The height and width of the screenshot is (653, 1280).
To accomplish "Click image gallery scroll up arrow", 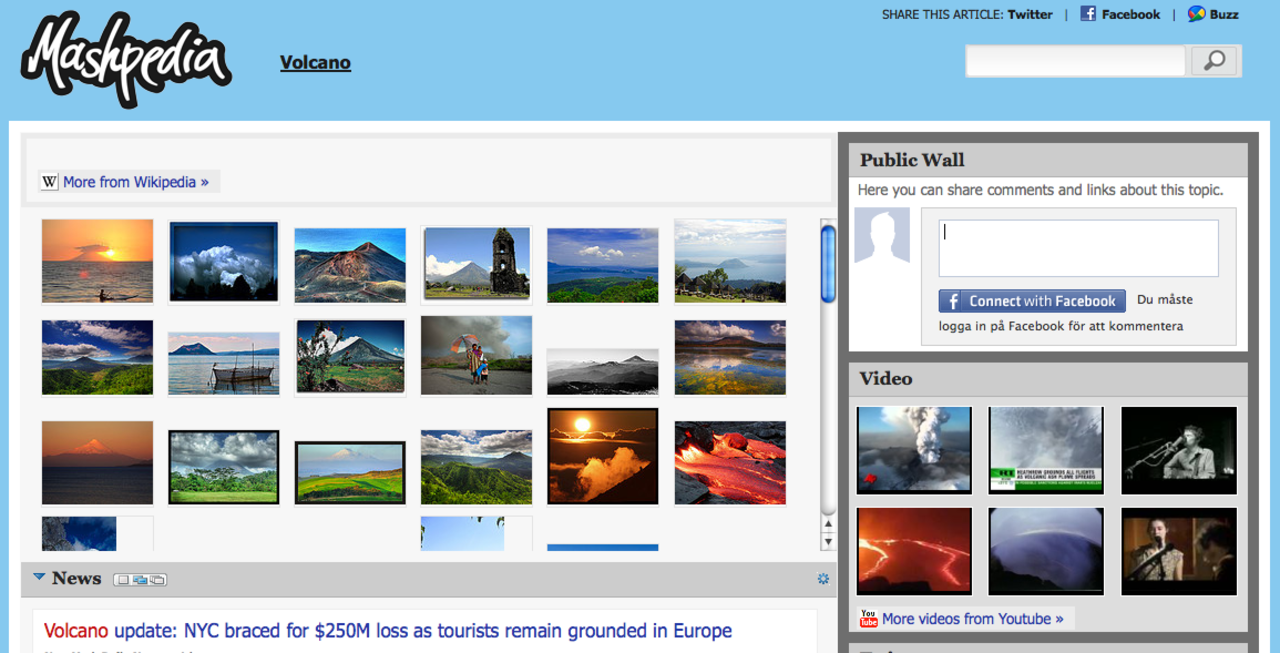I will coord(828,524).
